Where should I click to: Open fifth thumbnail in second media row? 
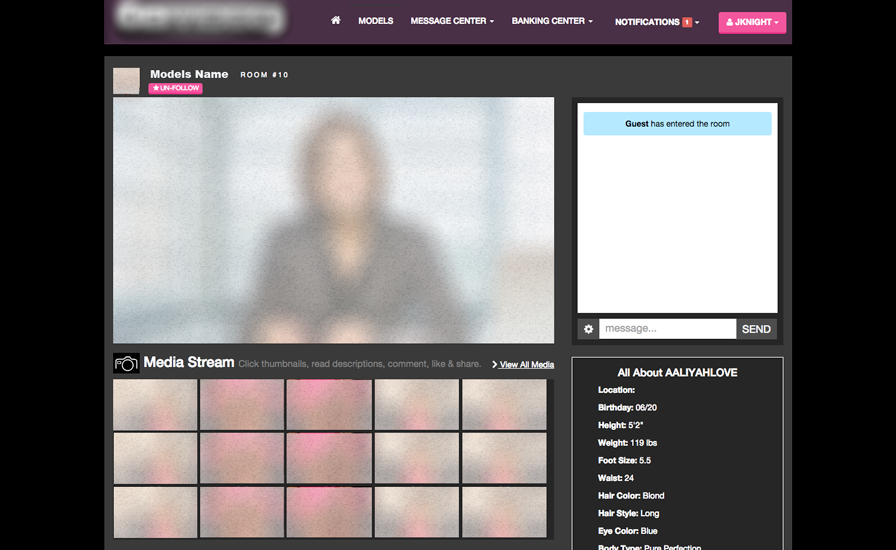pos(504,459)
